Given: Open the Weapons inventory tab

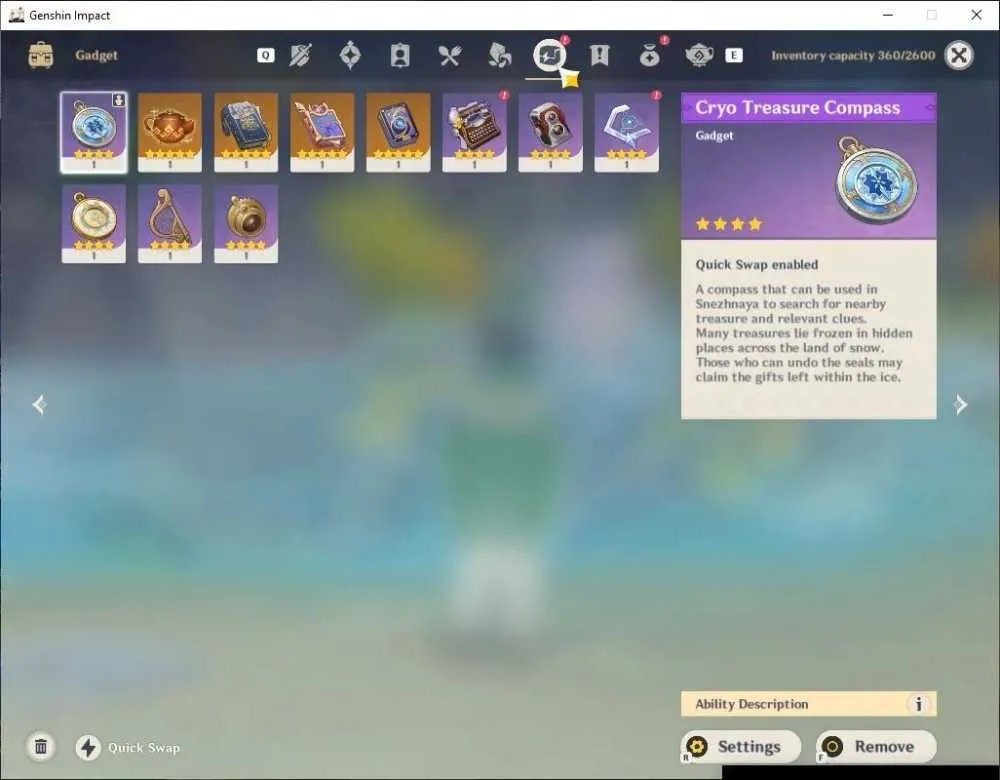Looking at the screenshot, I should [x=300, y=55].
